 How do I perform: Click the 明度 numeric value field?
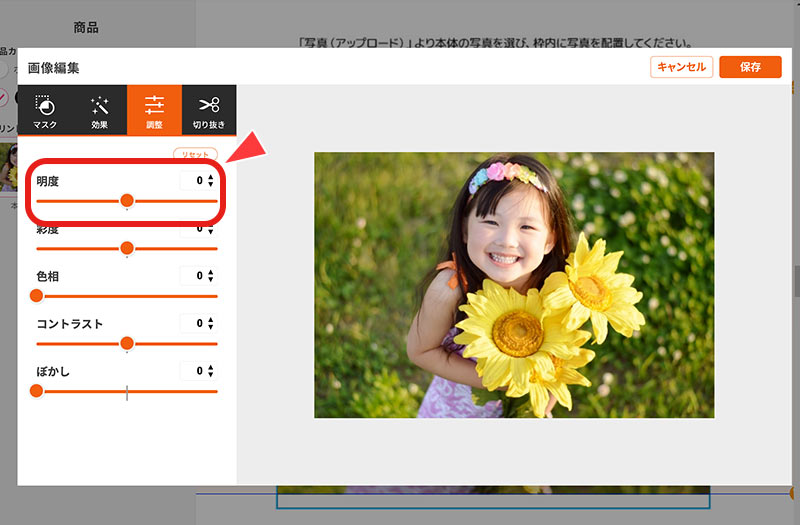[195, 181]
